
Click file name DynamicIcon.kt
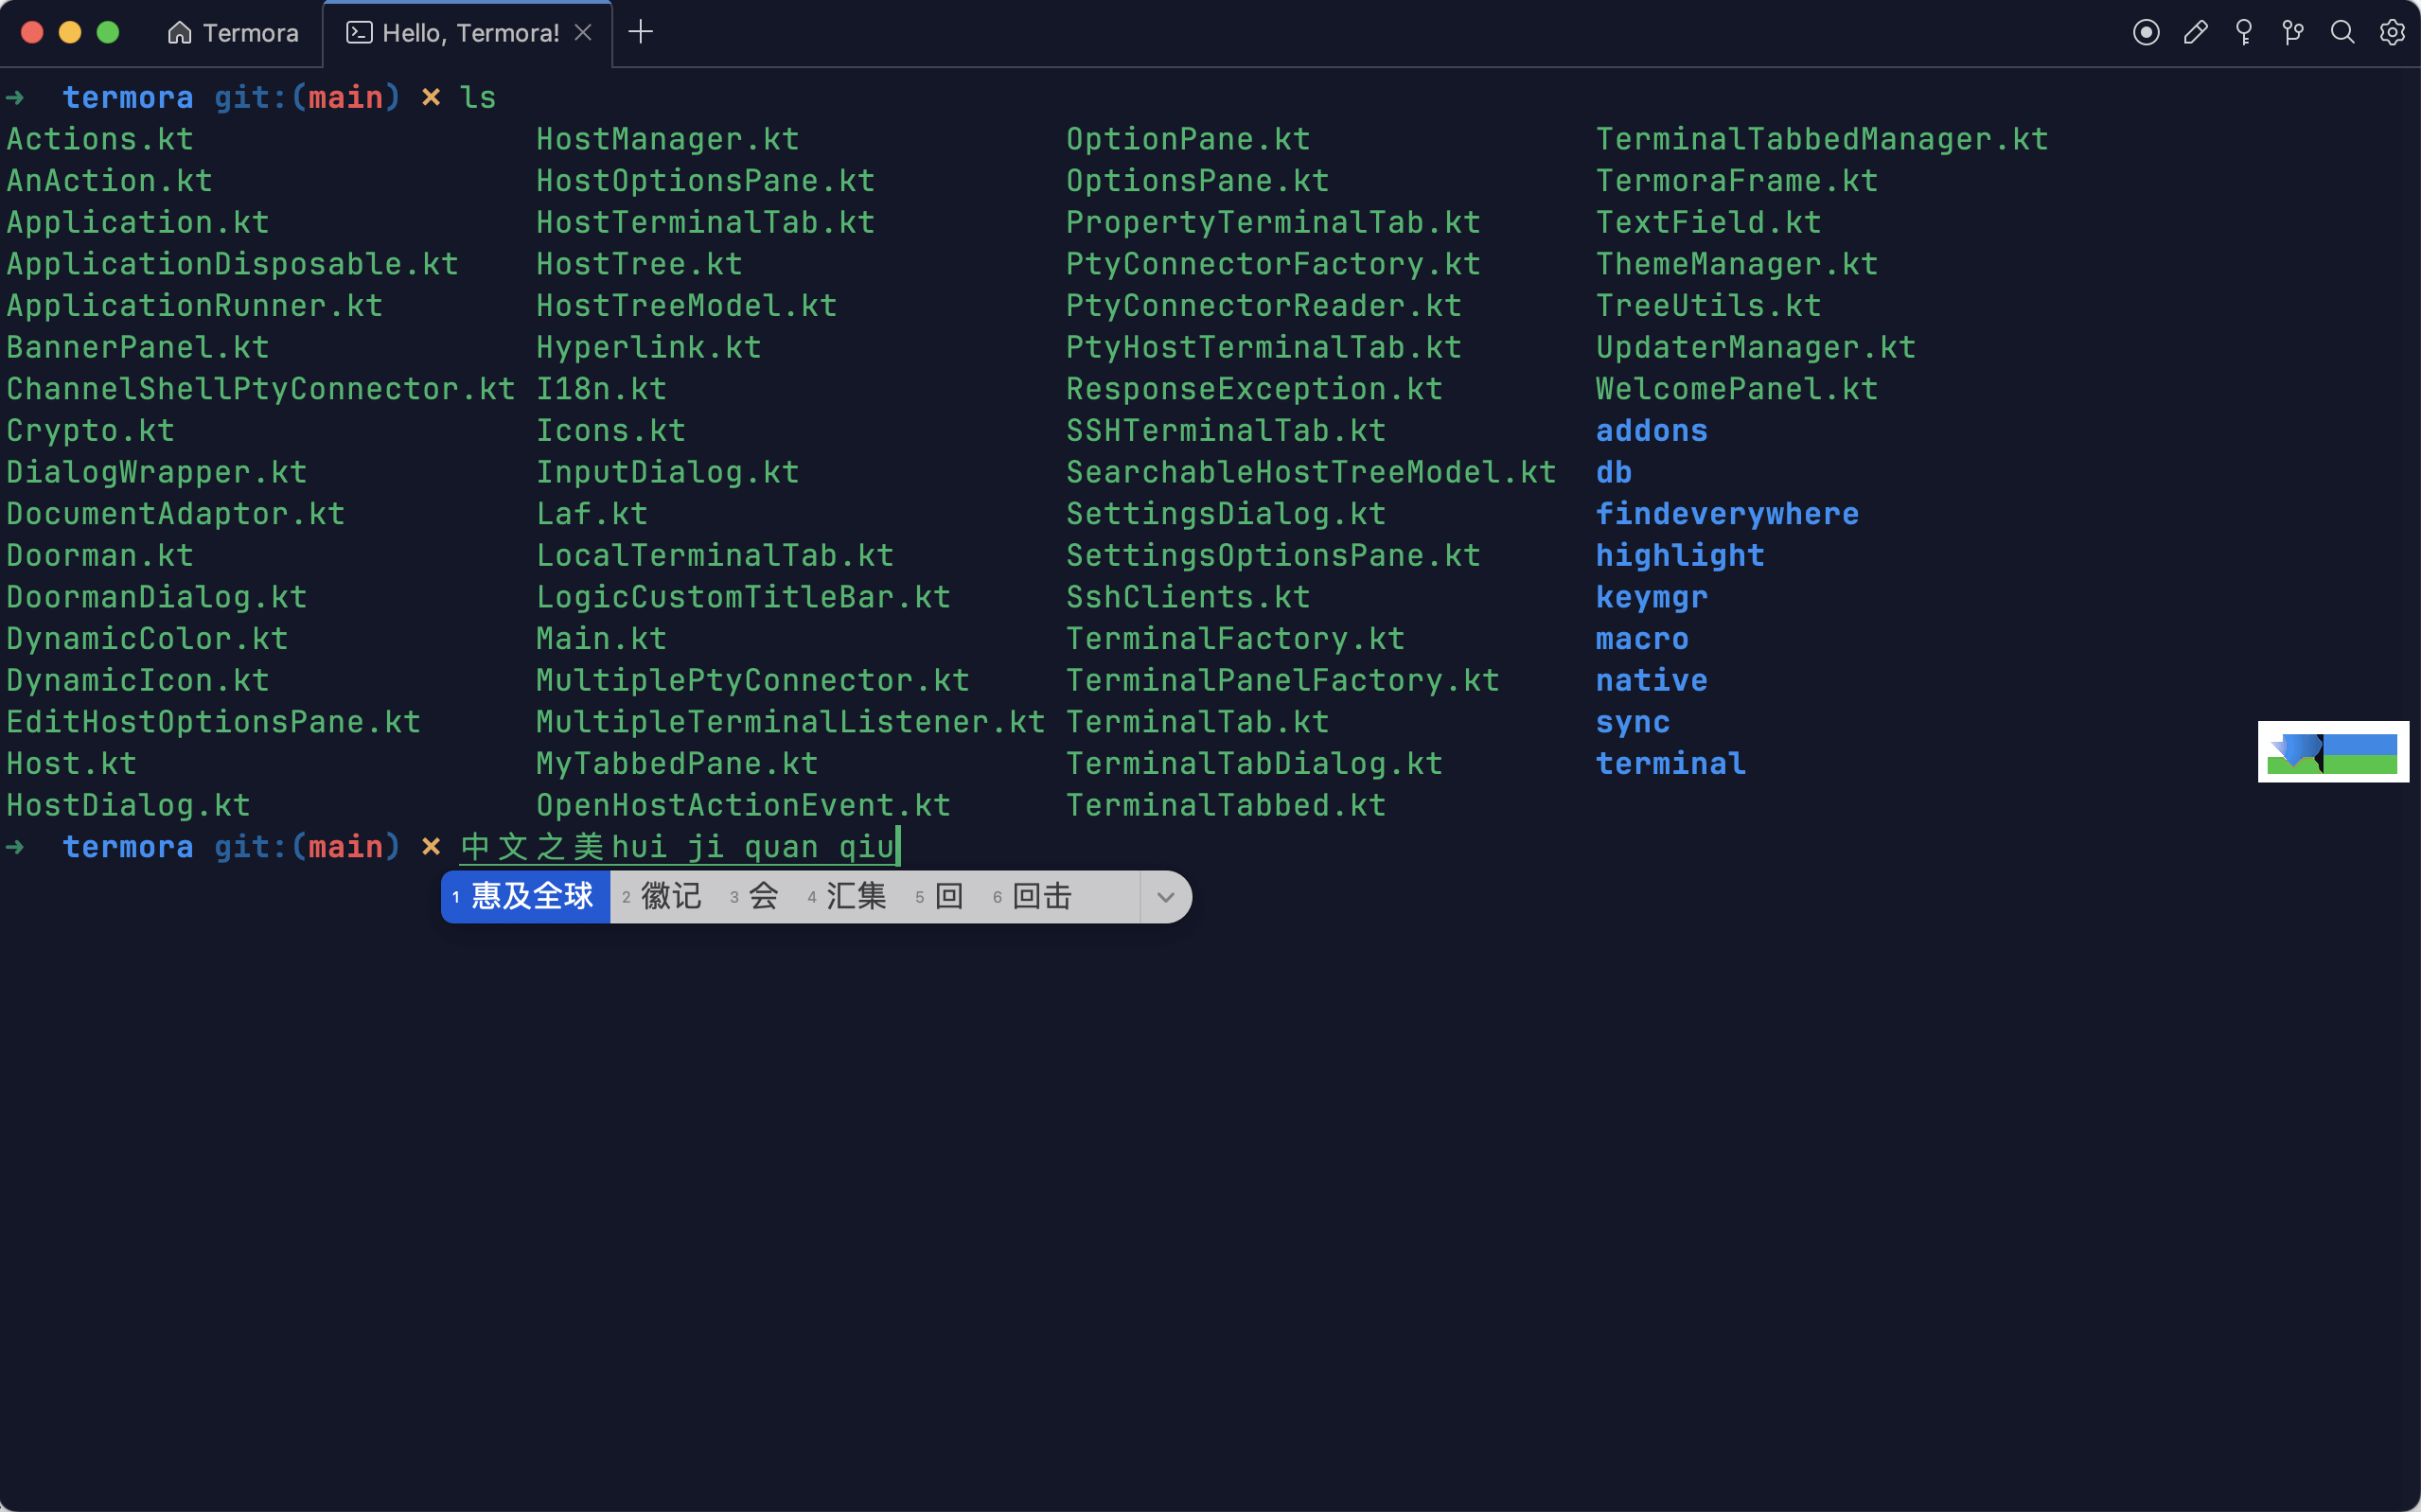138,681
